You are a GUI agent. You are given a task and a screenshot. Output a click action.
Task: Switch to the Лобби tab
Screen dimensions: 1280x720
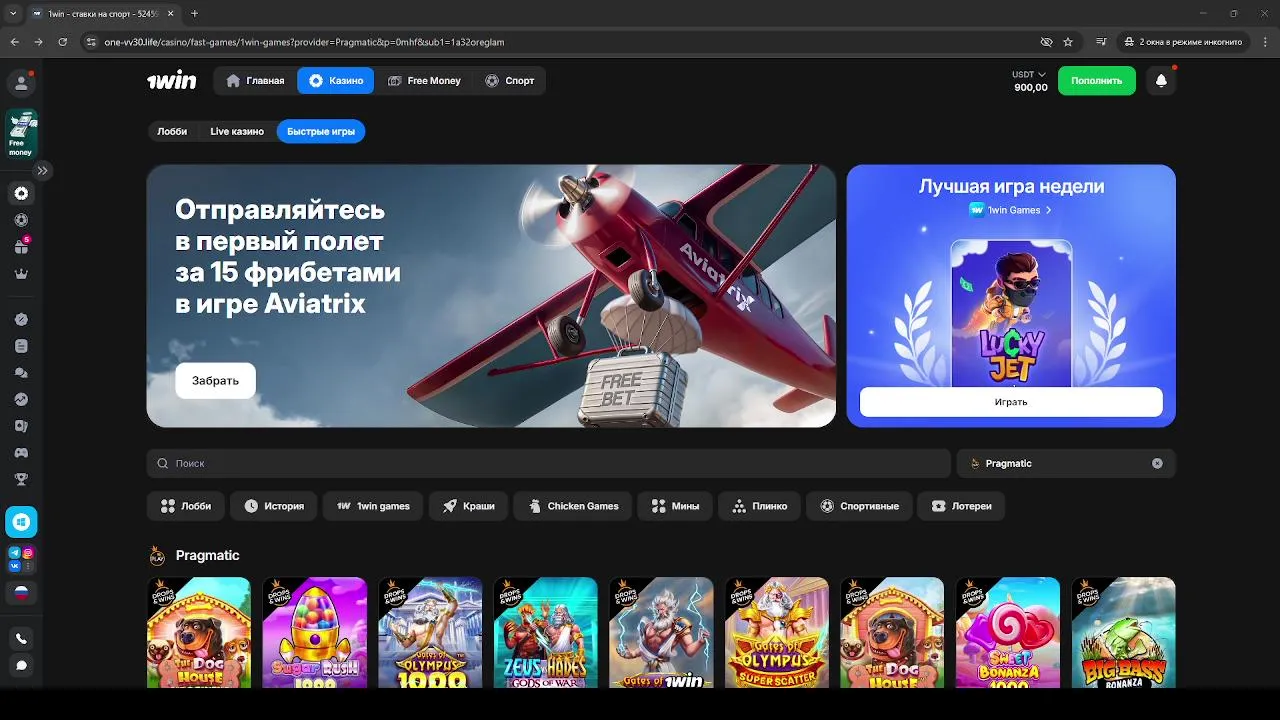[x=172, y=131]
